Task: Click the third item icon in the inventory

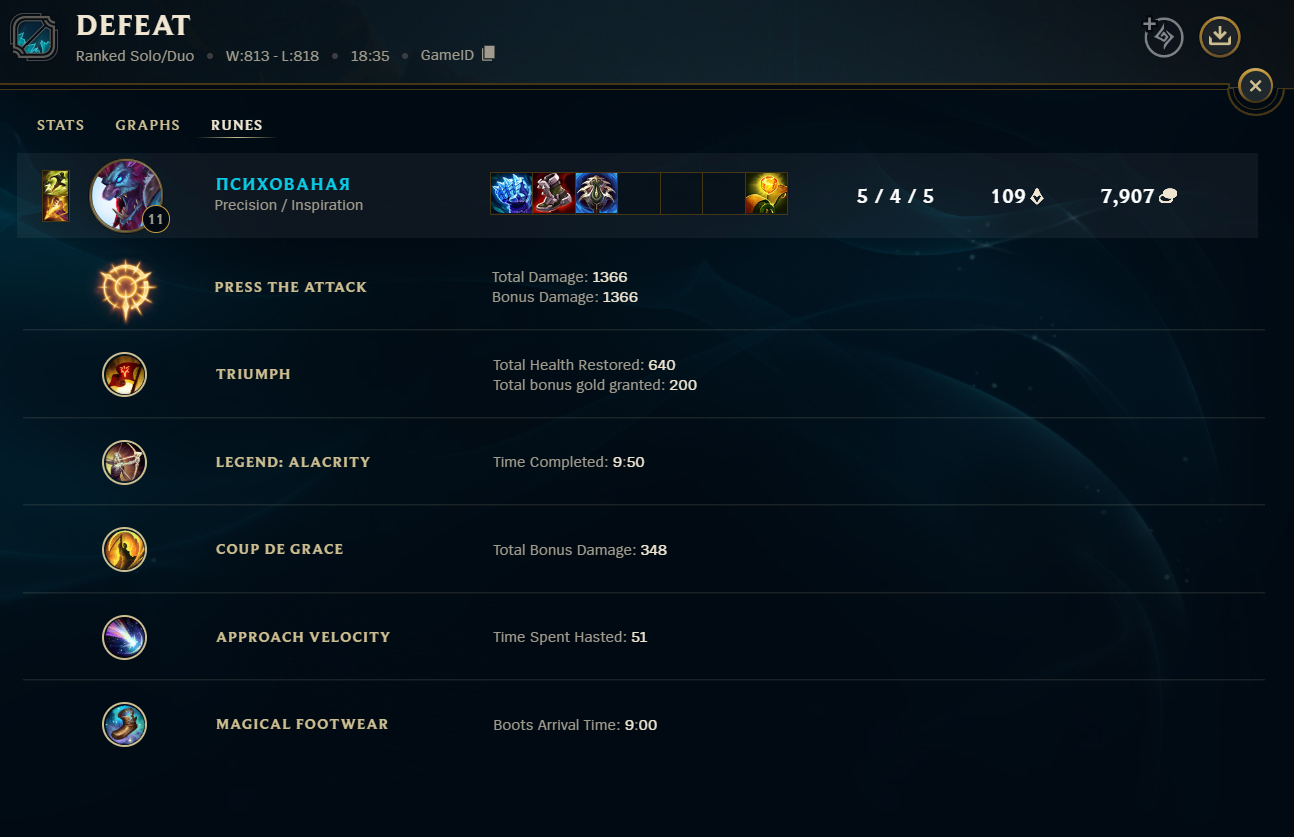Action: 596,194
